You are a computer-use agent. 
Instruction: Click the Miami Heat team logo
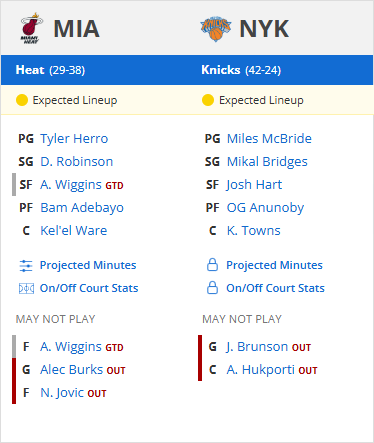click(31, 28)
